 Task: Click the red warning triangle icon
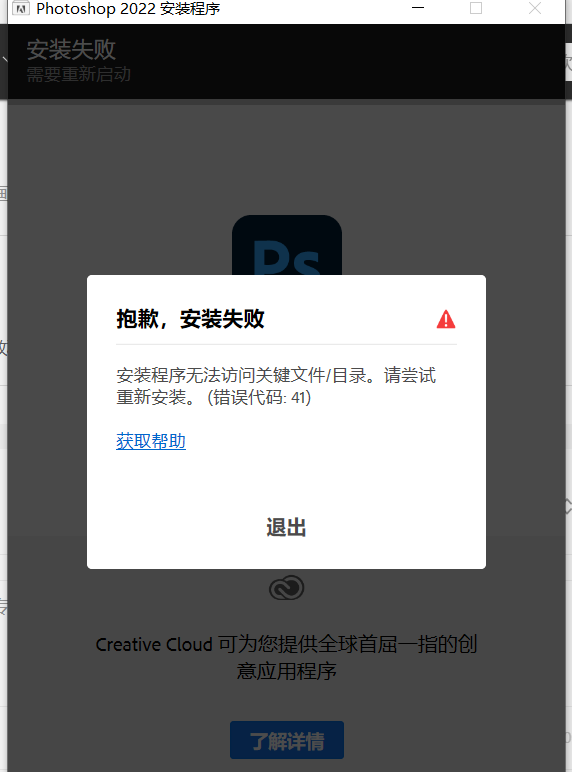(x=446, y=319)
